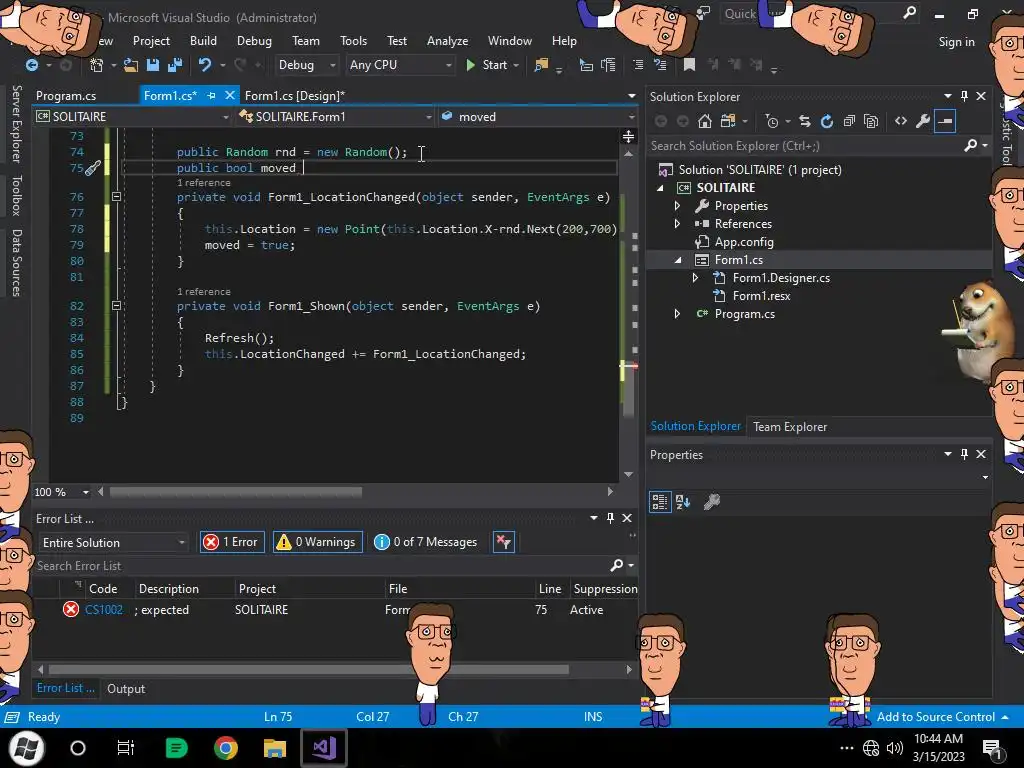This screenshot has height=768, width=1024.
Task: Toggle the 0 Warnings filter
Action: coord(317,541)
